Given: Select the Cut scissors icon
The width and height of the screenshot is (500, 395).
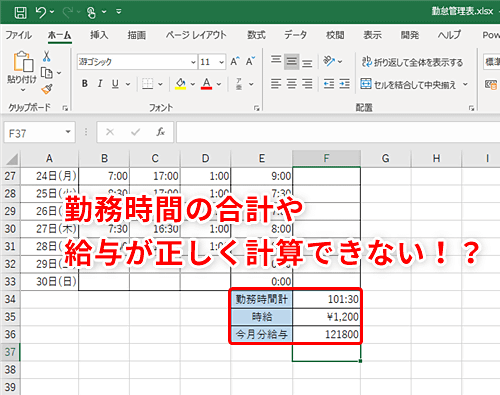Looking at the screenshot, I should [x=47, y=56].
